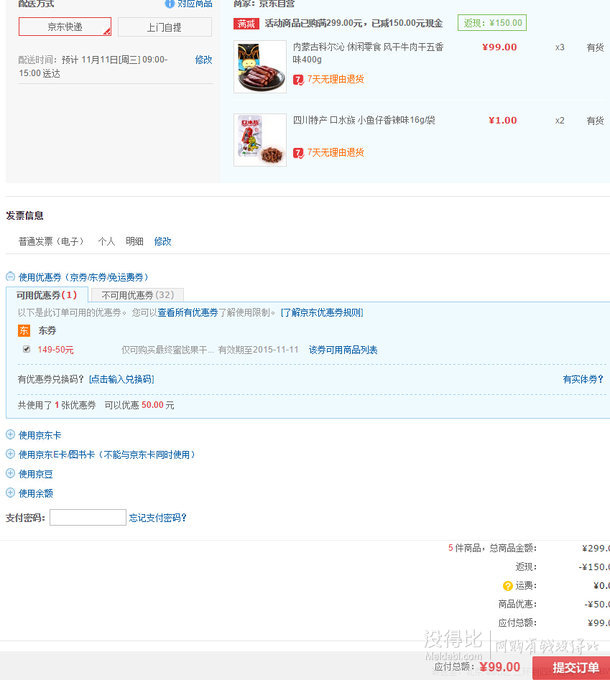Click 修改 link in invoice info
This screenshot has height=680, width=610.
coord(163,242)
